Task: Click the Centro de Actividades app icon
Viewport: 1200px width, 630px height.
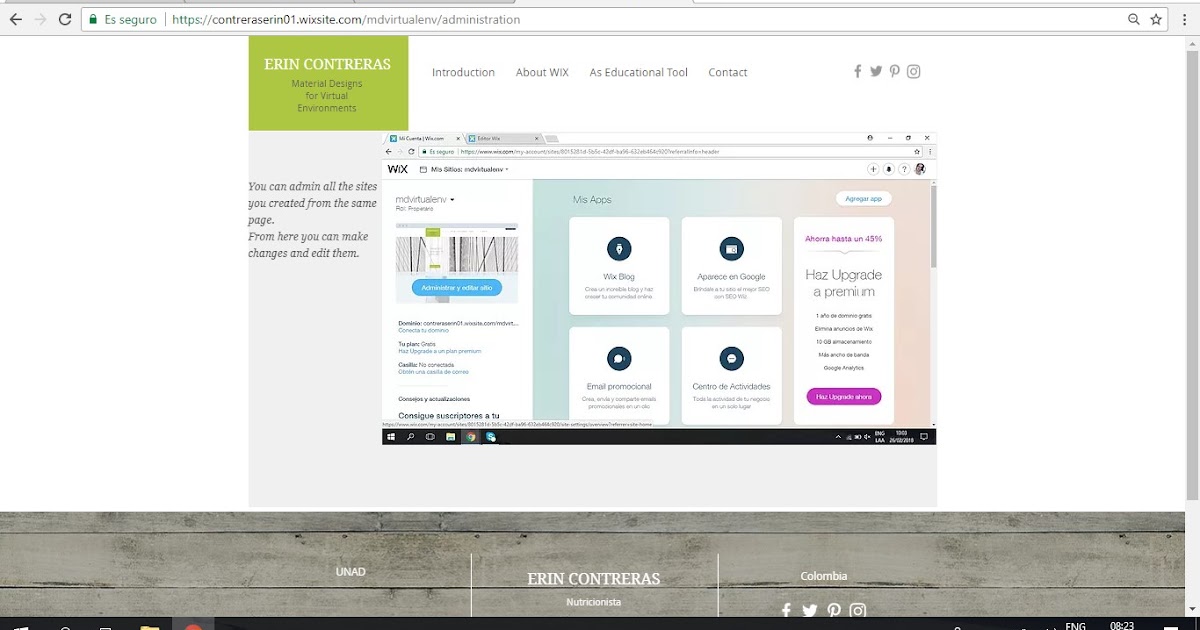Action: tap(731, 358)
